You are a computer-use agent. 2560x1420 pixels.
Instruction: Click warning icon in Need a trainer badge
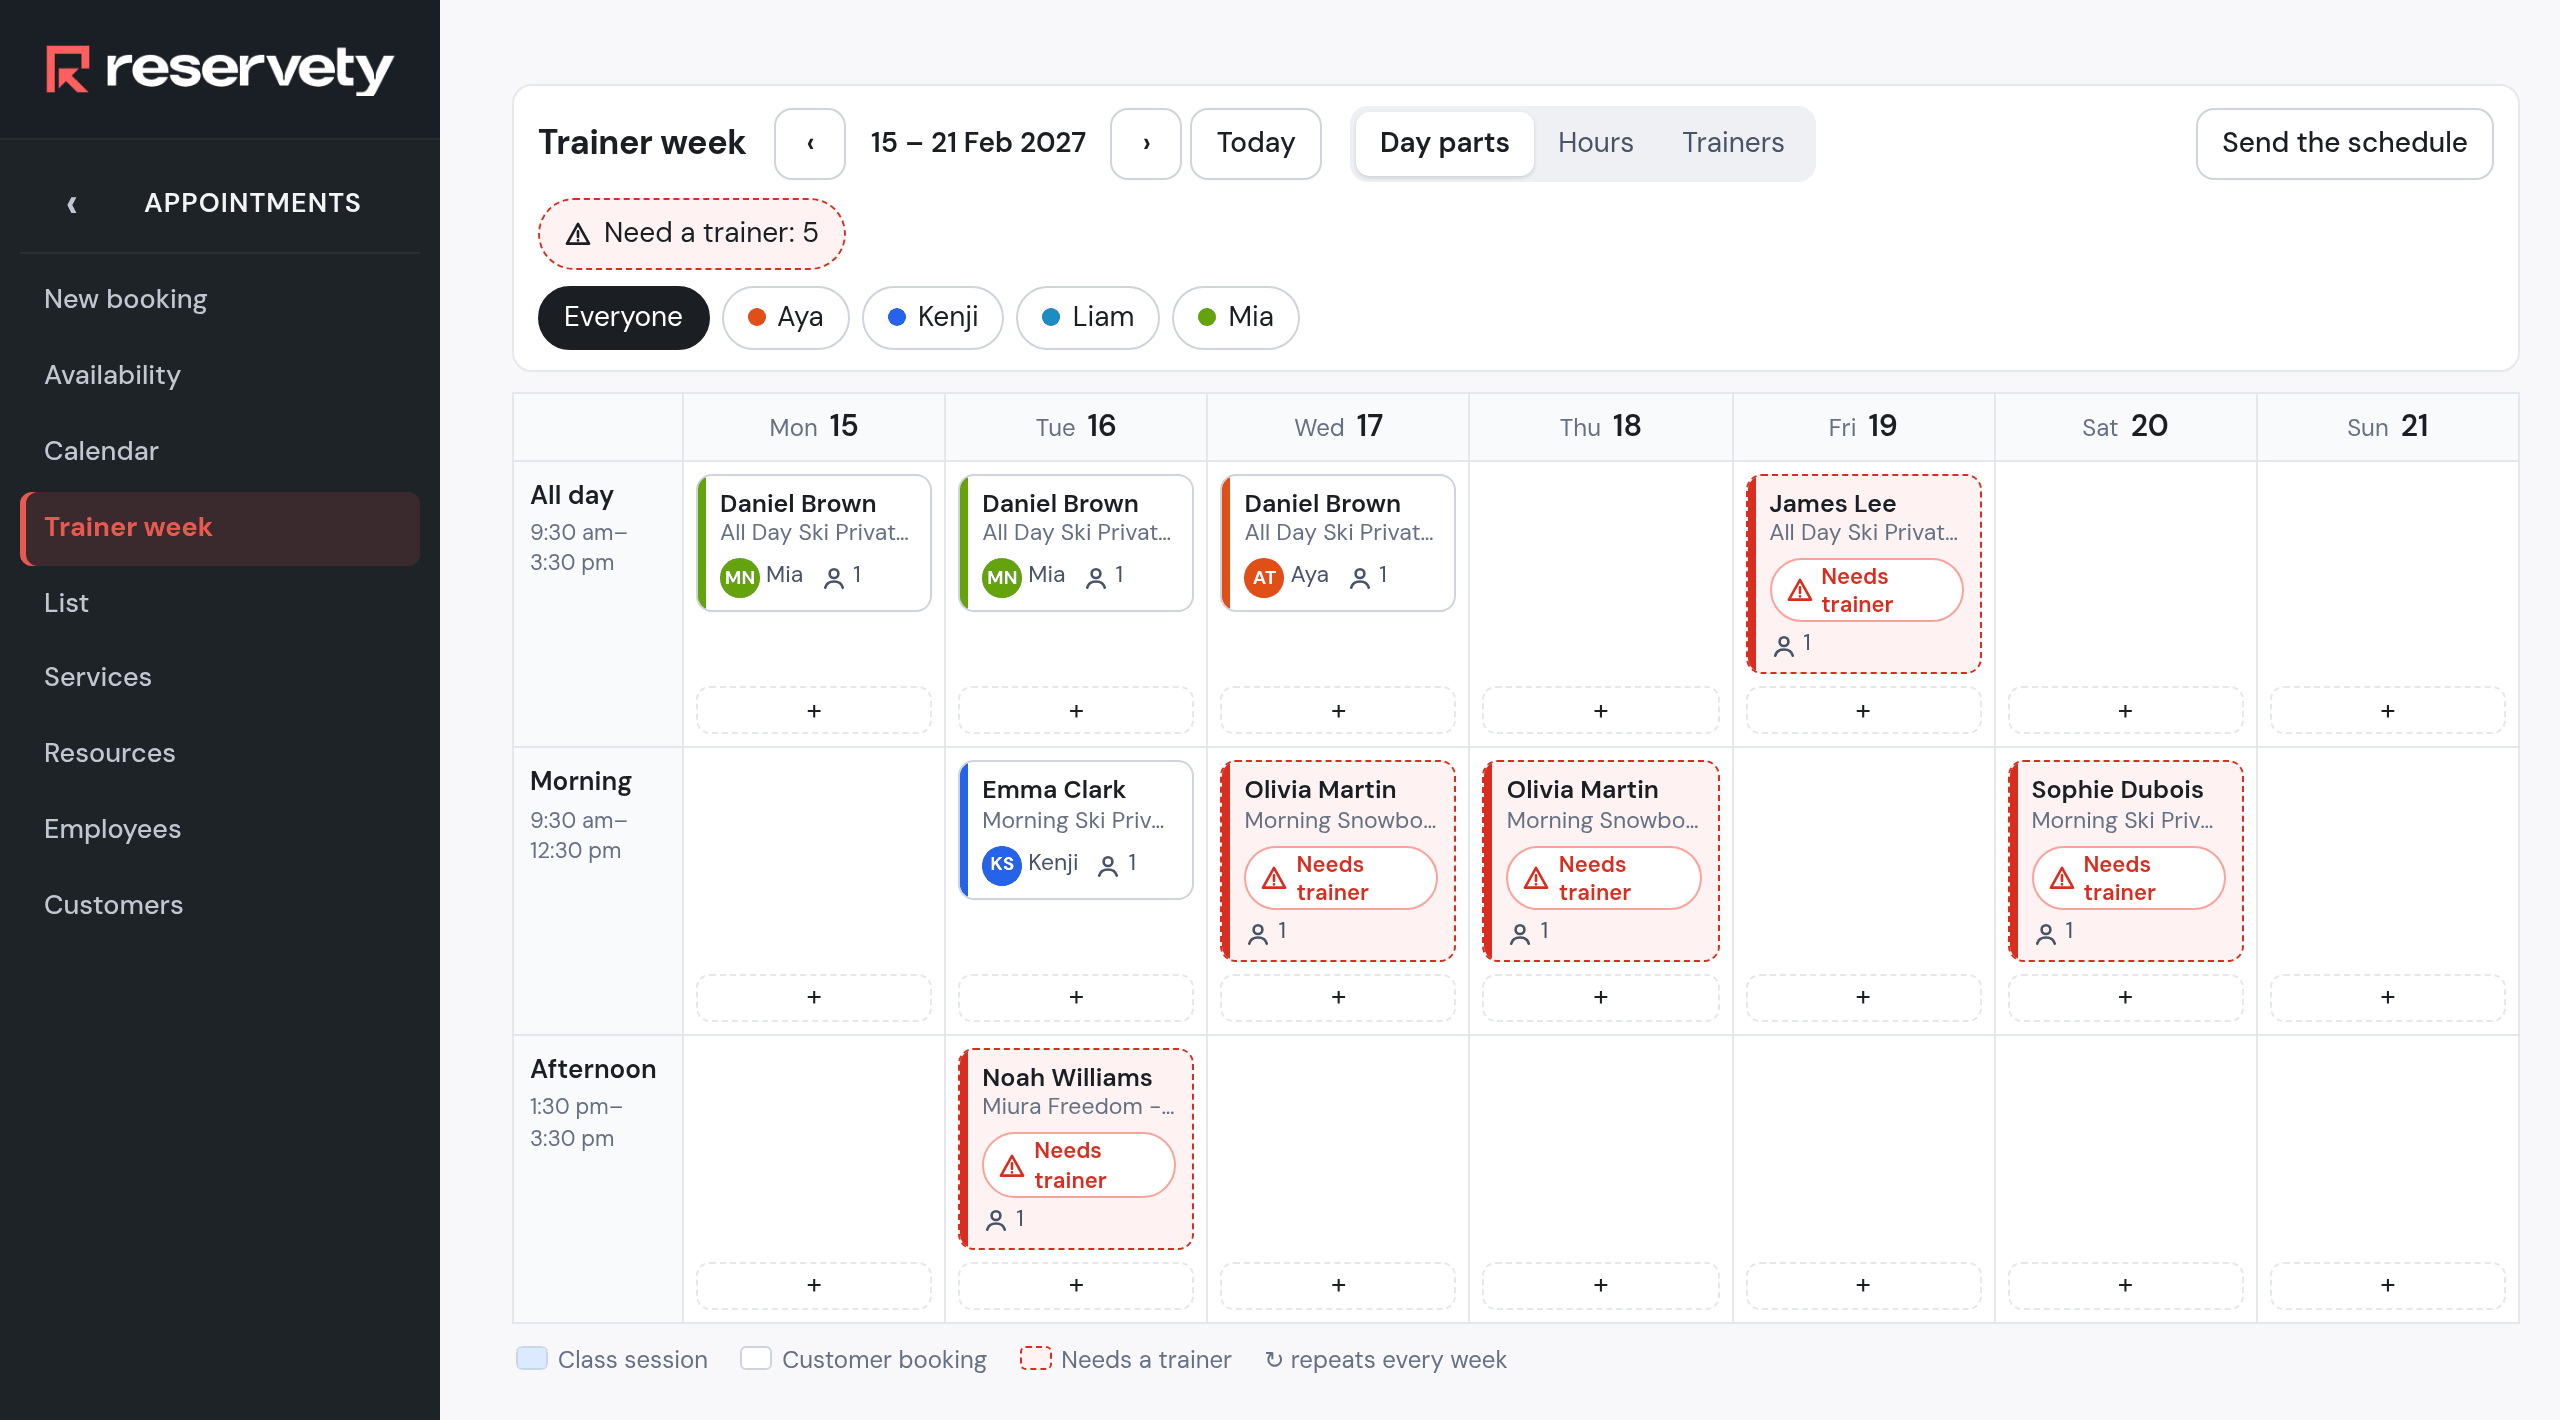tap(578, 234)
